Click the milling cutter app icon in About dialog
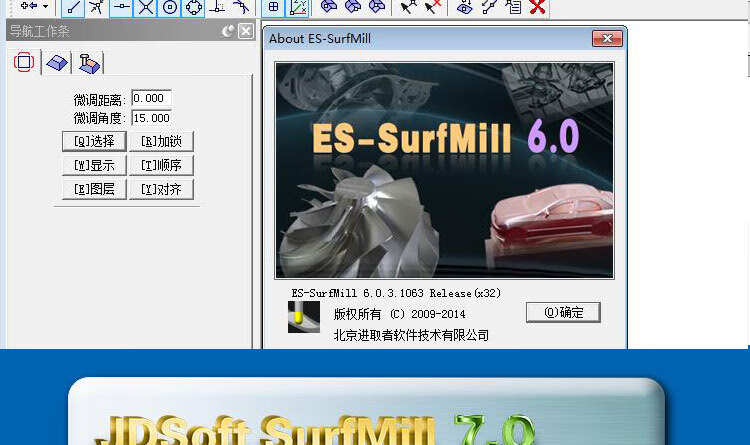750x445 pixels. [x=304, y=317]
